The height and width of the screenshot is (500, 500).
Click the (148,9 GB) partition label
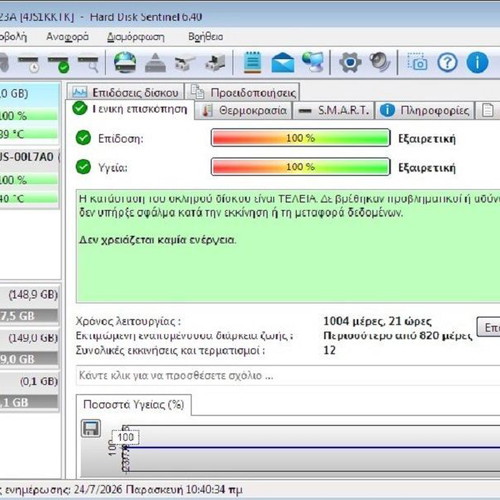pos(33,295)
